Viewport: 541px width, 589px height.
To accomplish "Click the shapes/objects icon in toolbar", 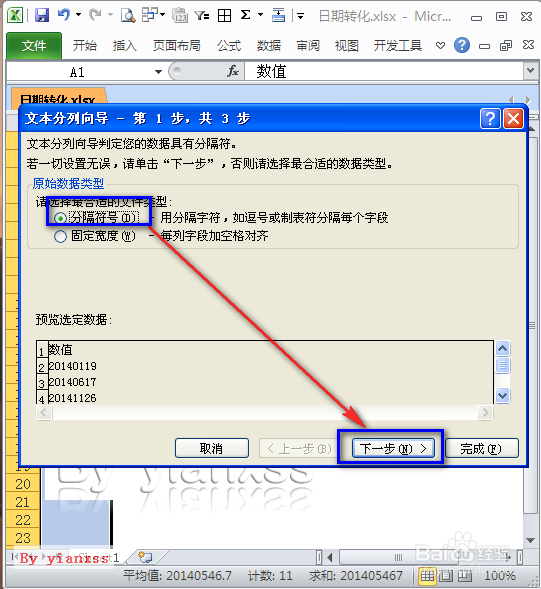I will [150, 15].
